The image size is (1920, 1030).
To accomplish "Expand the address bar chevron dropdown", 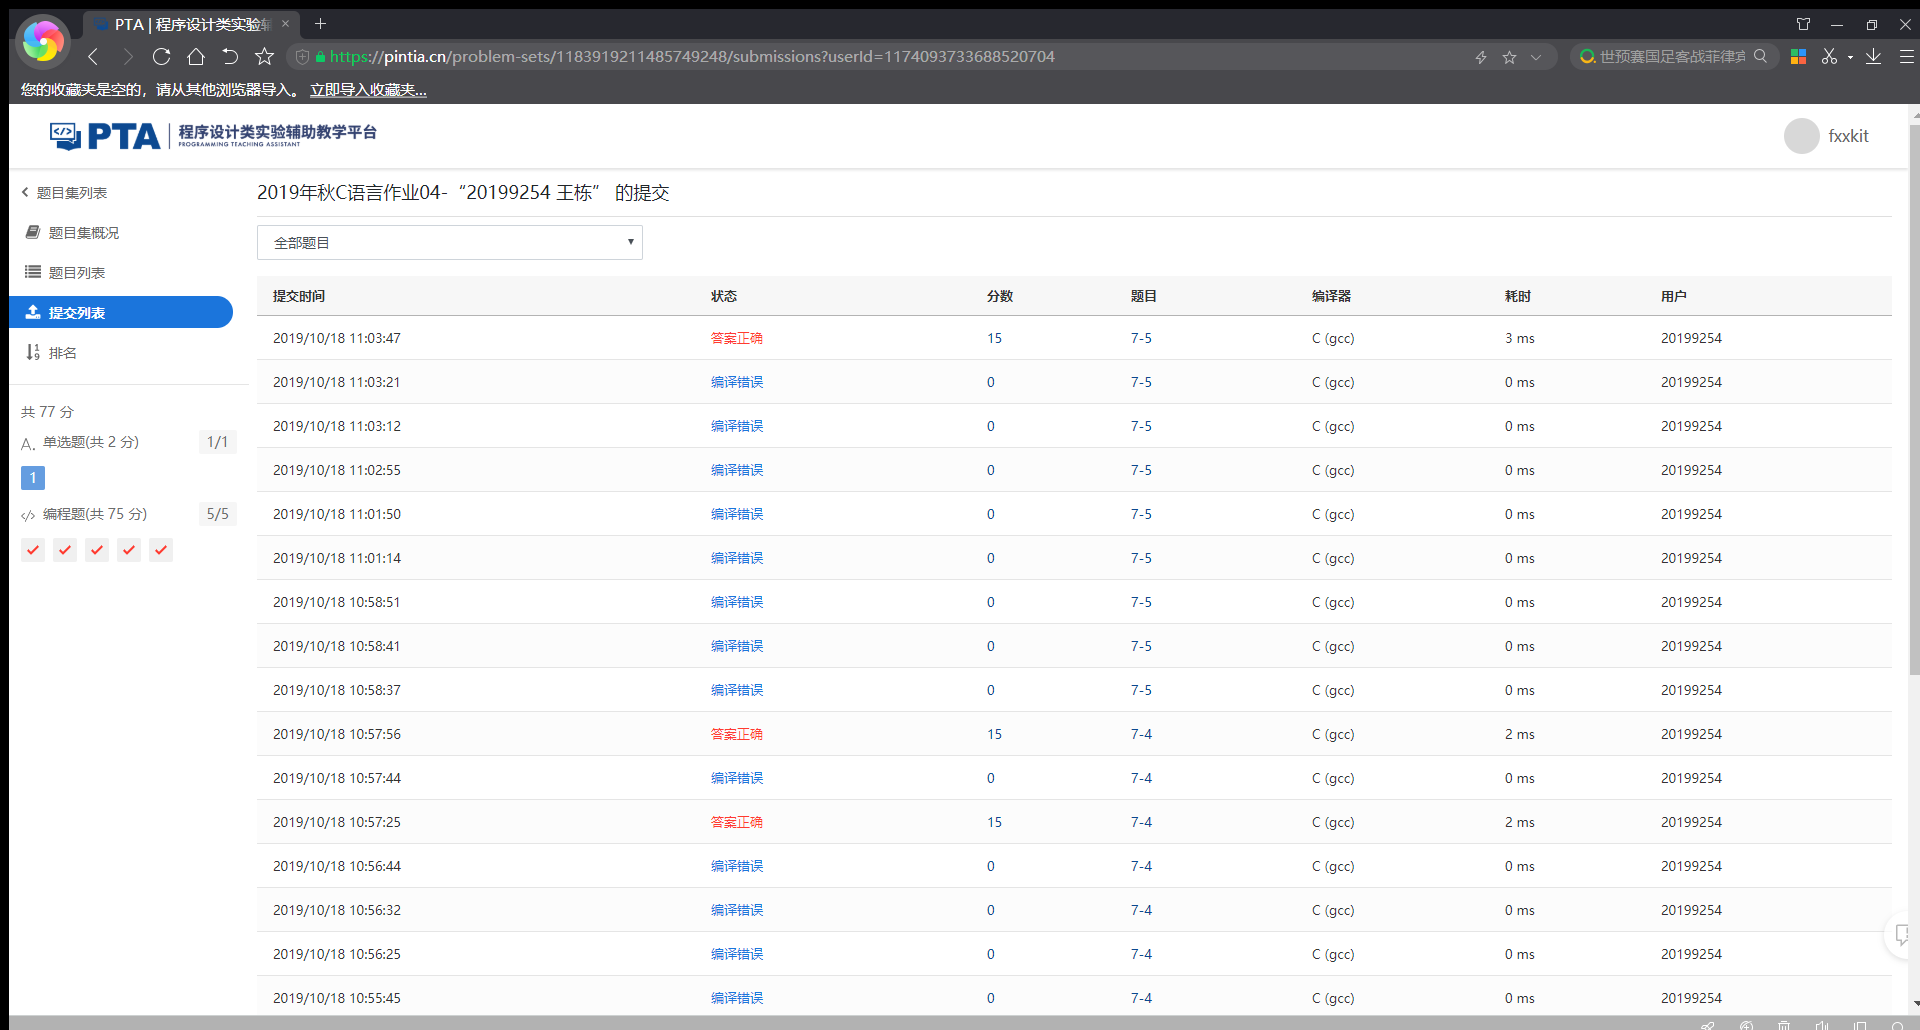I will point(1536,57).
